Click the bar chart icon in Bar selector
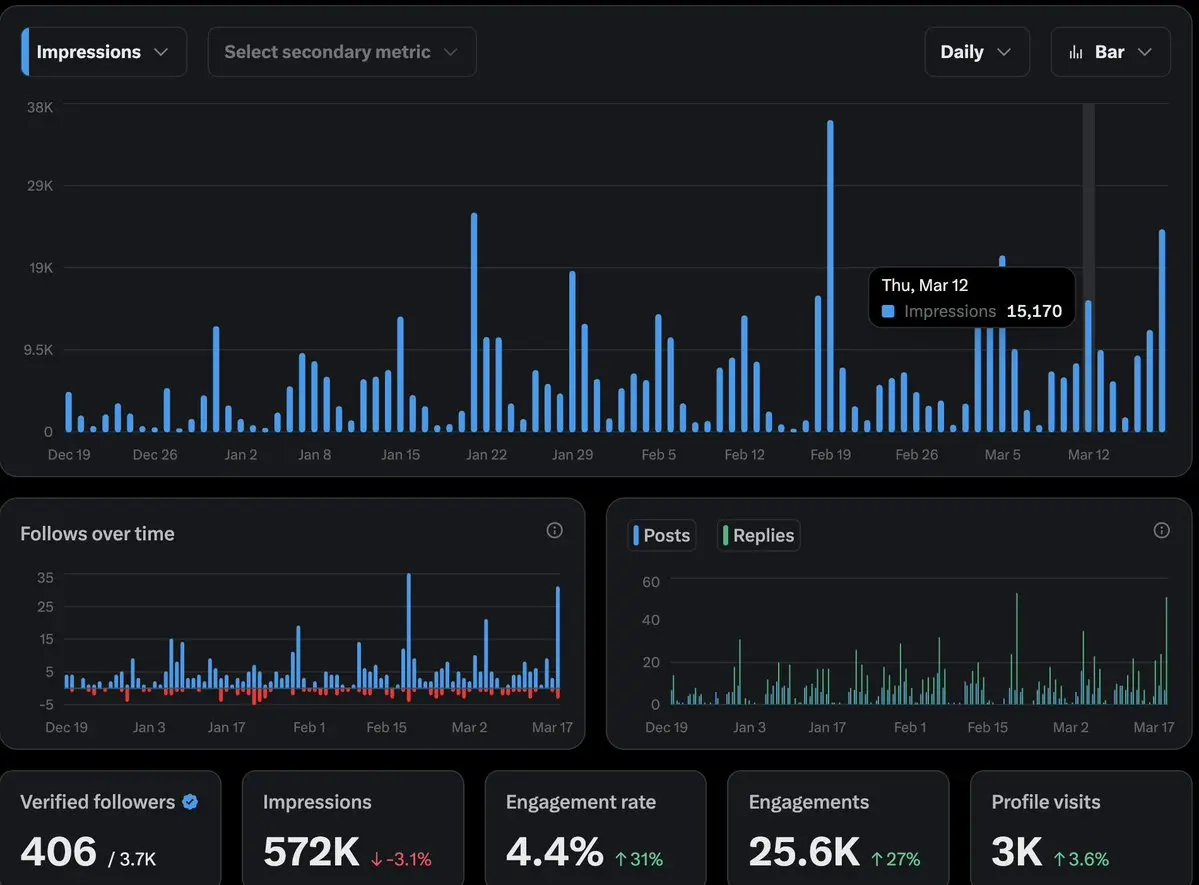 1076,52
